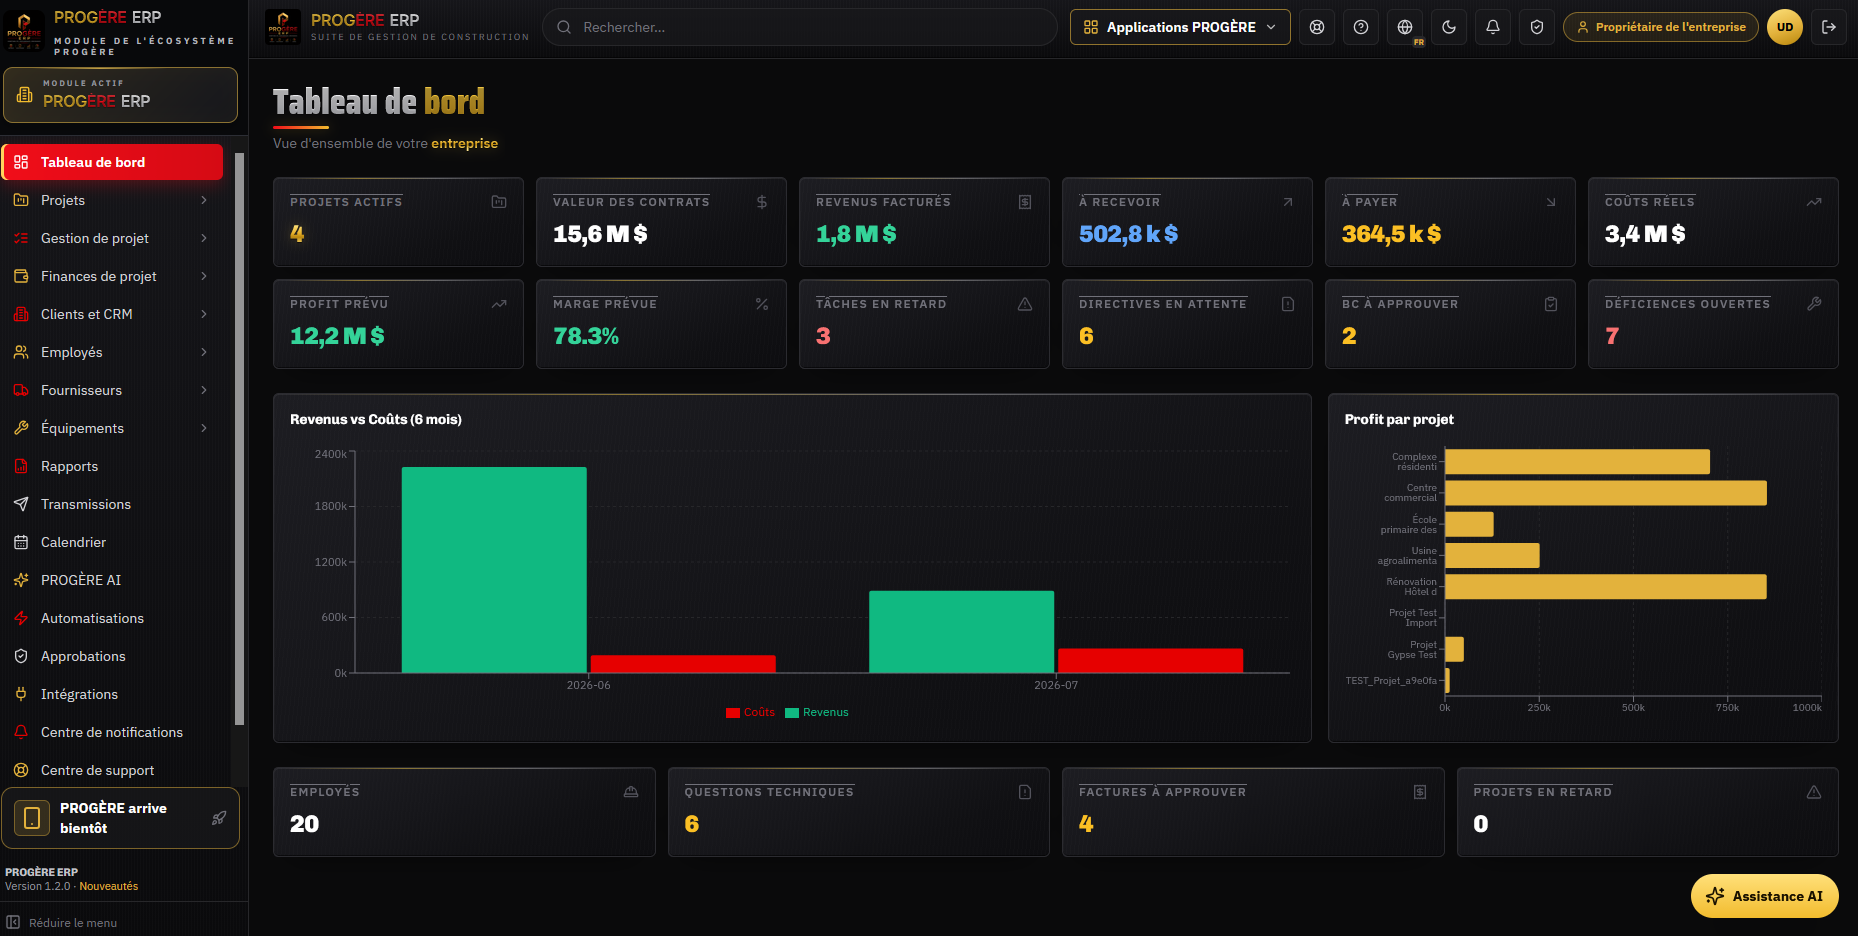Viewport: 1858px width, 936px height.
Task: Click the Rapports document icon
Action: pos(21,466)
